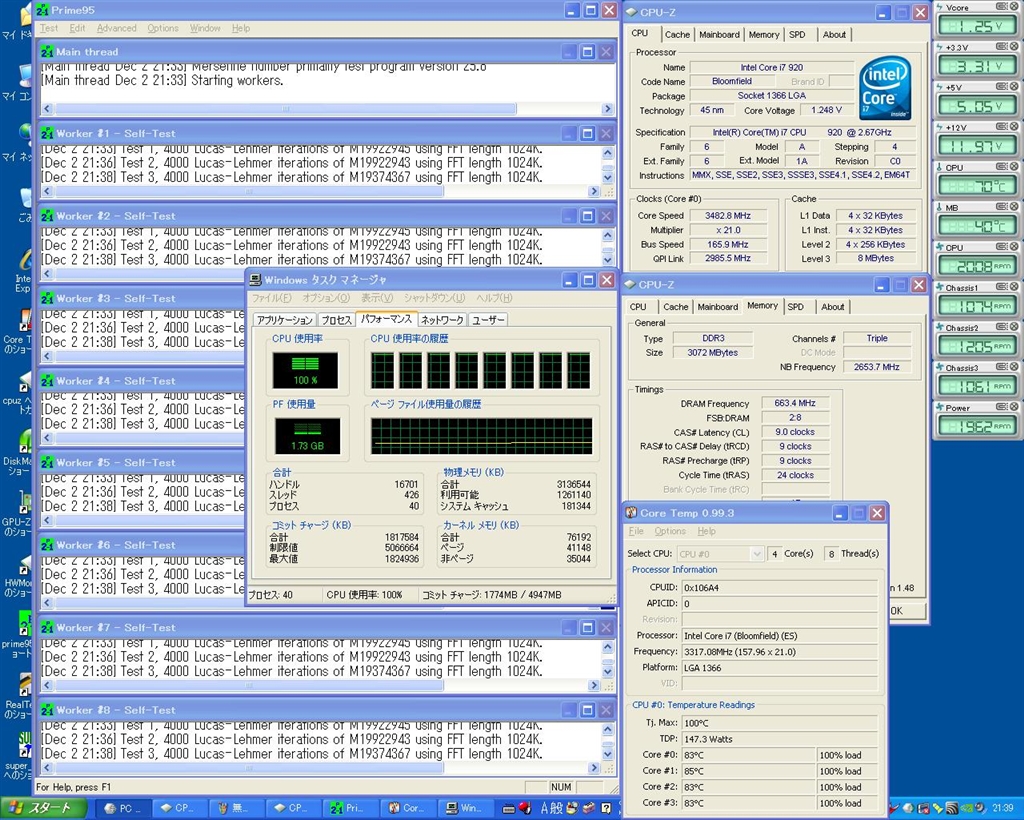Image resolution: width=1024 pixels, height=820 pixels.
Task: Open the Advanced menu in Prime95
Action: point(116,29)
